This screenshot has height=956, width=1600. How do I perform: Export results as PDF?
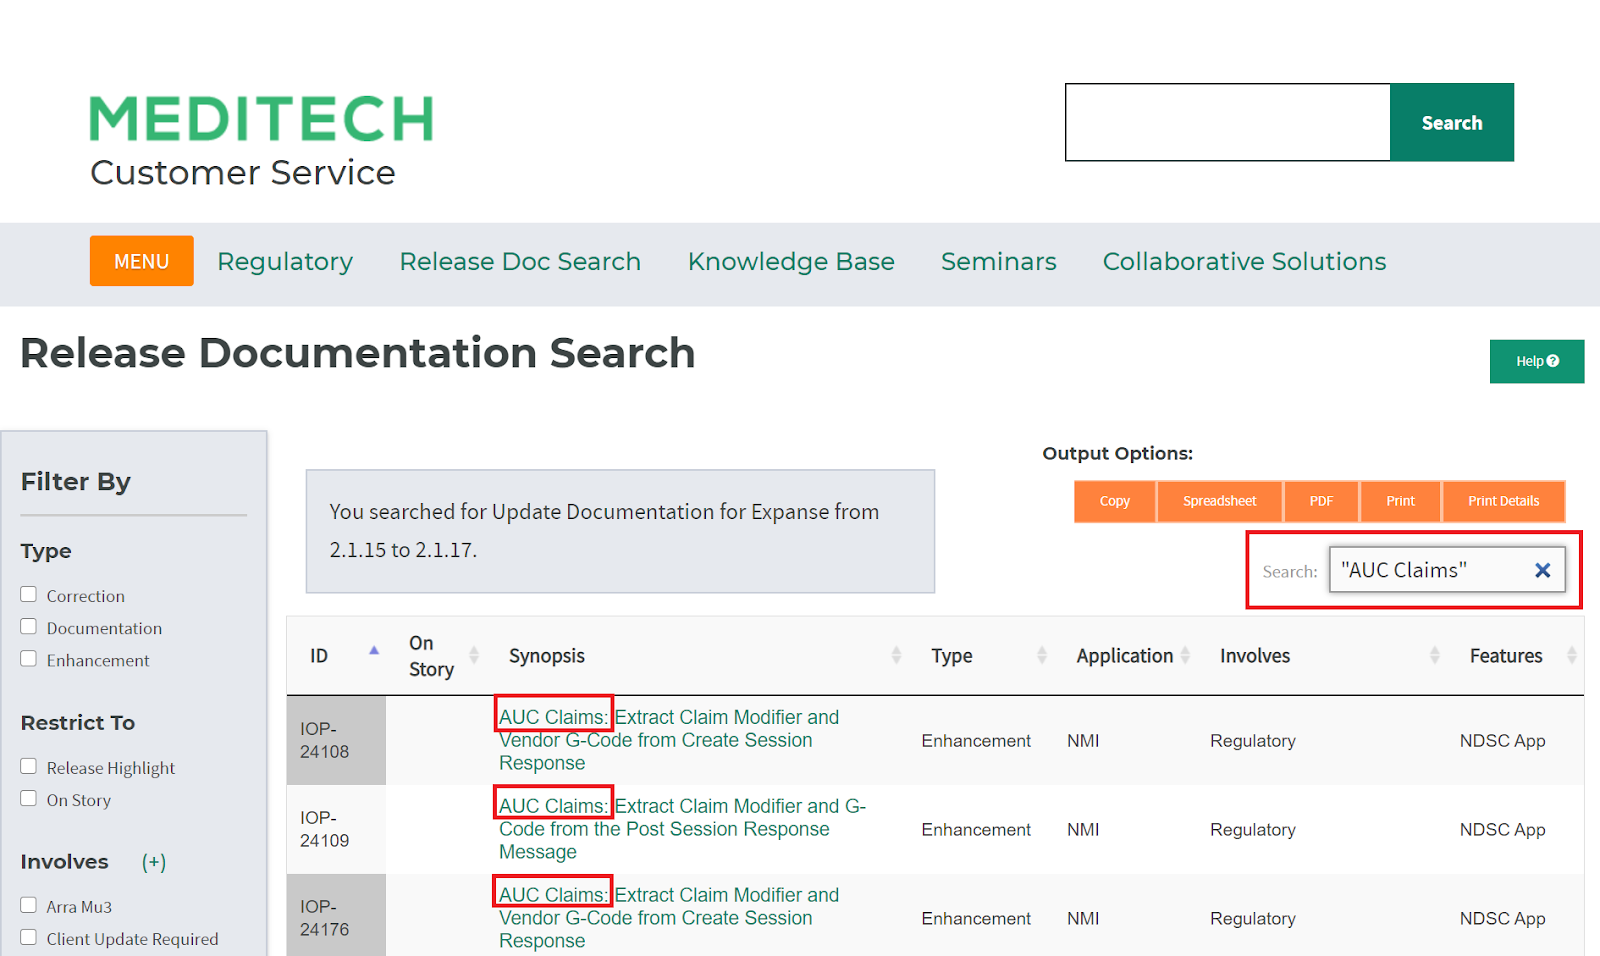coord(1321,501)
